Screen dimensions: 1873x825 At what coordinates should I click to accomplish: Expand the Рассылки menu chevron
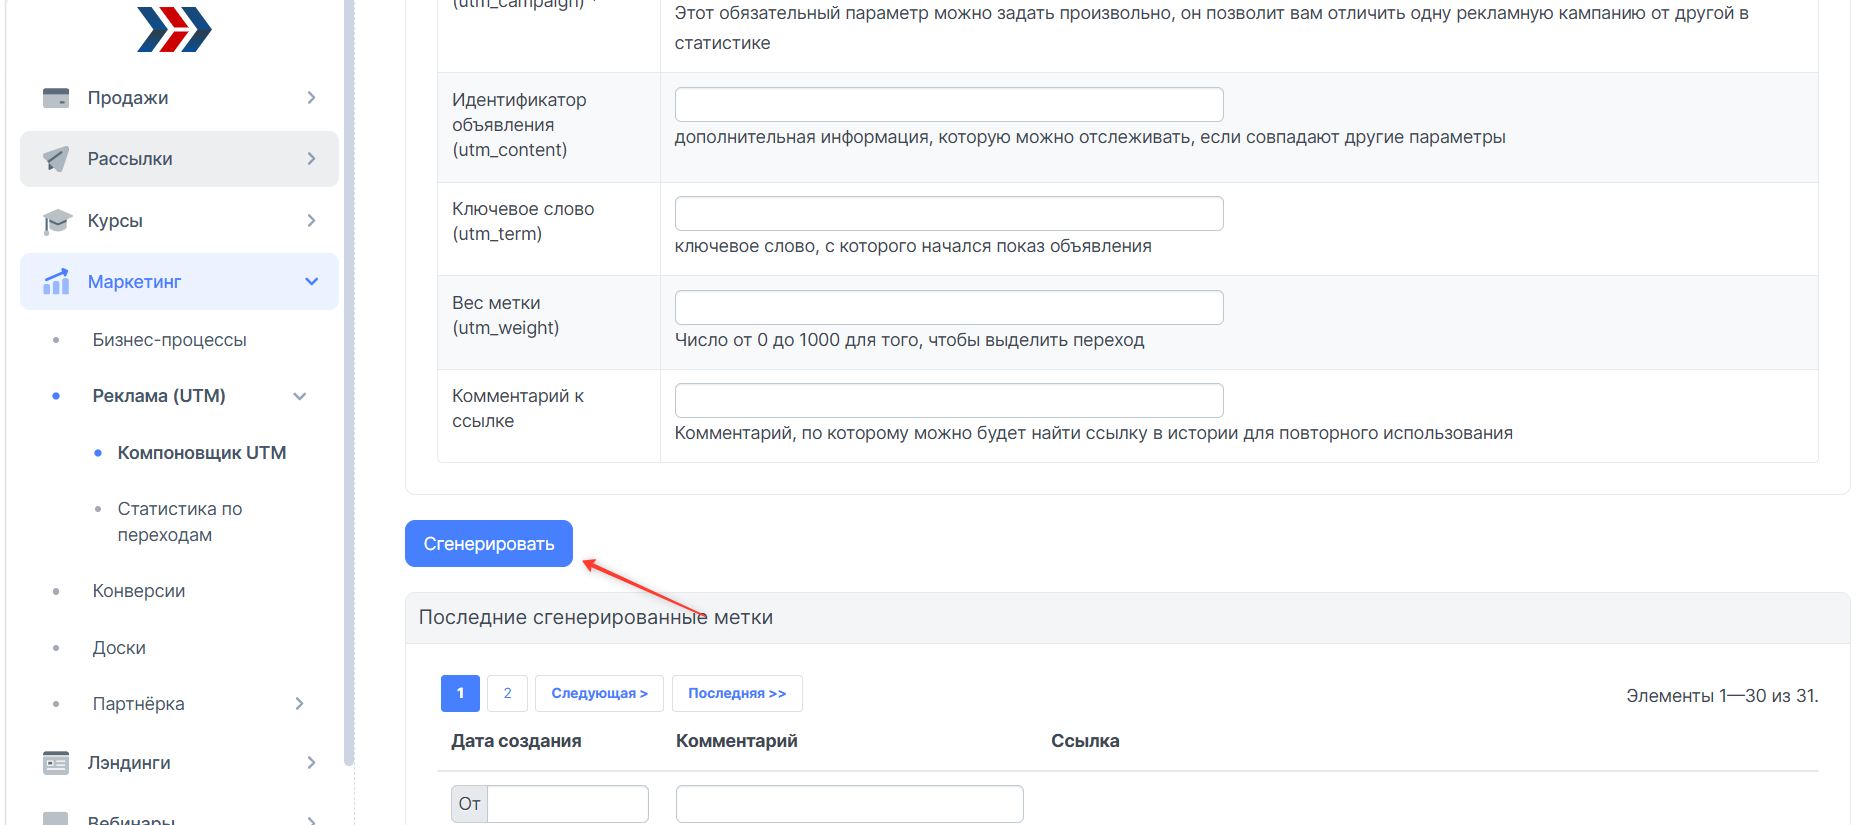(x=311, y=159)
